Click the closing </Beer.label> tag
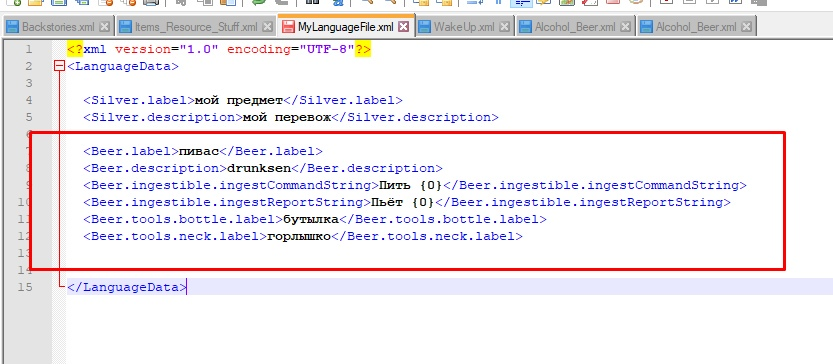 pos(271,151)
